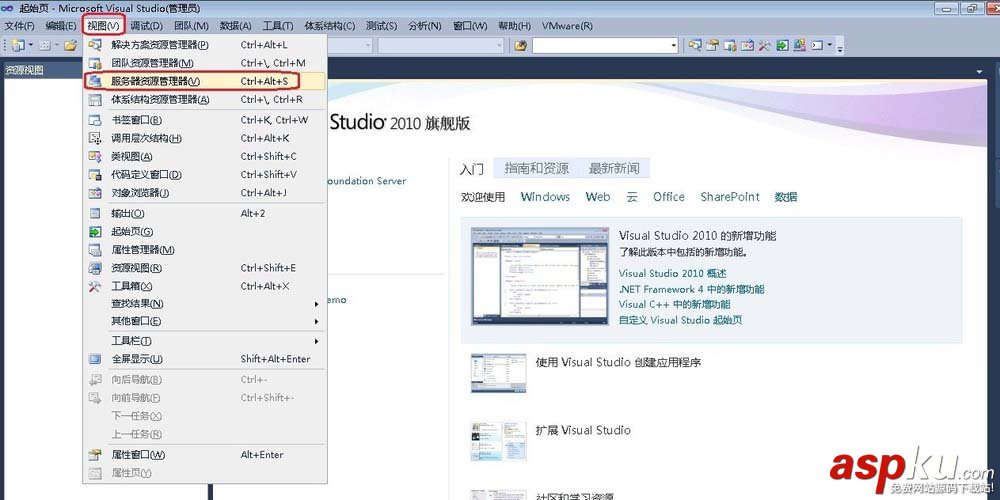
Task: Choose 输出(O) from the menu
Action: [x=205, y=214]
